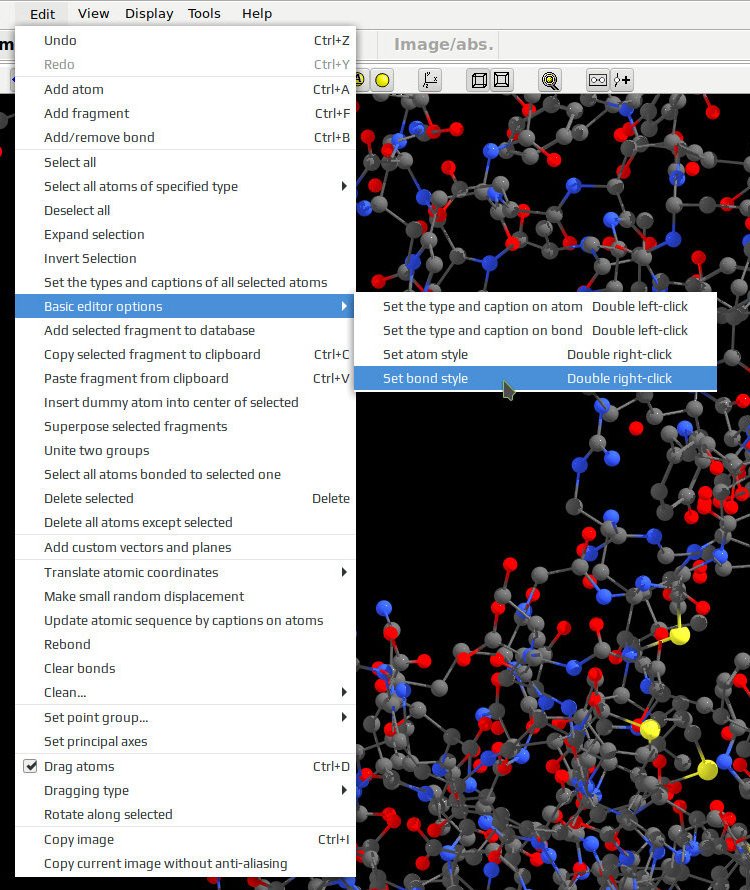This screenshot has height=890, width=750.
Task: Choose Add custom vectors and planes
Action: click(185, 547)
